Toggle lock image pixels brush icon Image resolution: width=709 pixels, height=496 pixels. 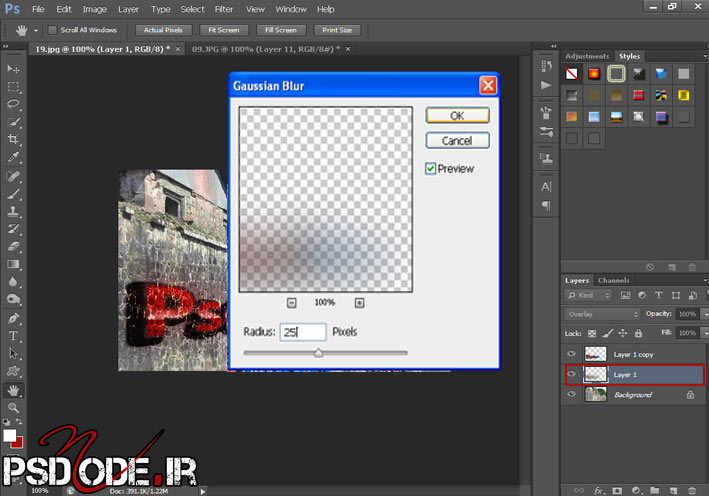607,334
